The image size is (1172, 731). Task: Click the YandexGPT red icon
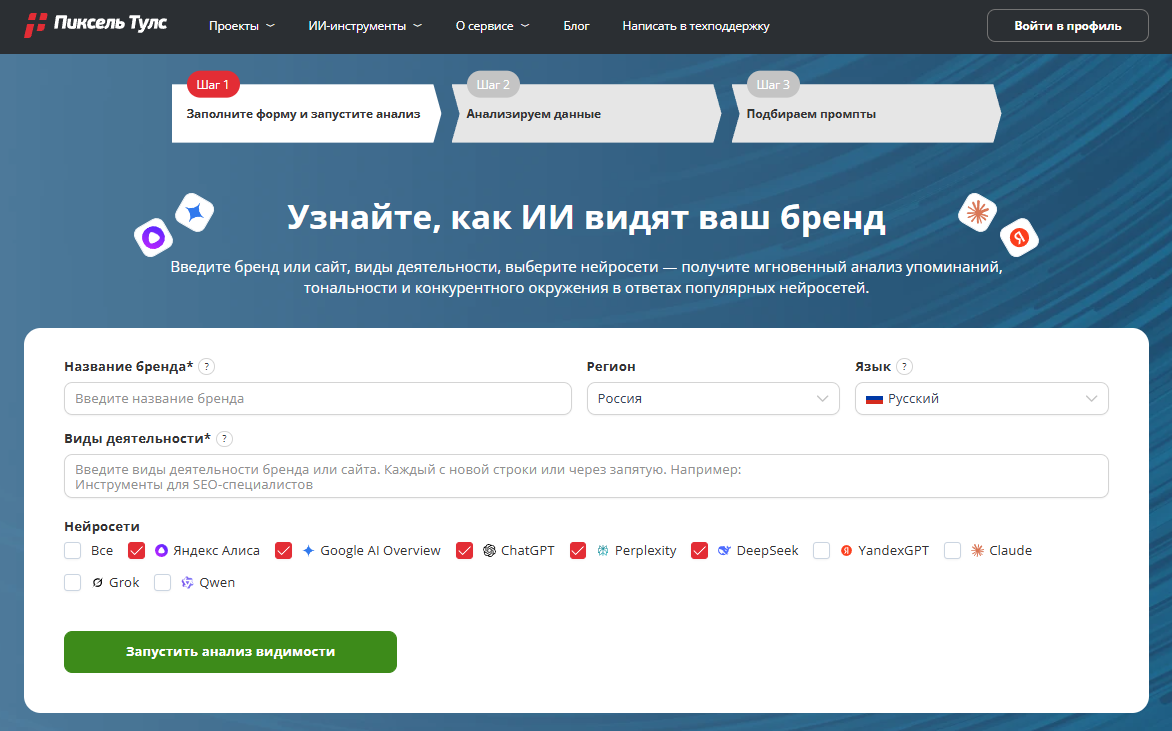(x=846, y=550)
